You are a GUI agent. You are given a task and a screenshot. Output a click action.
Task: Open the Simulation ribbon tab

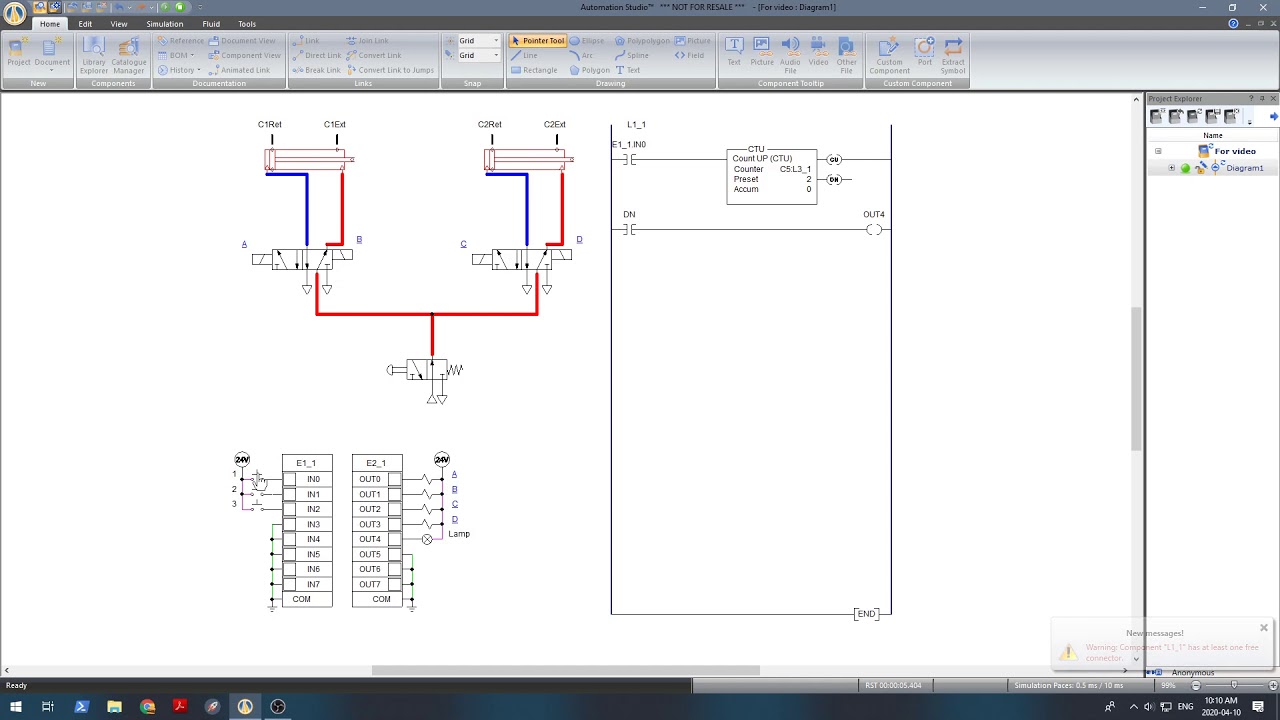tap(165, 24)
